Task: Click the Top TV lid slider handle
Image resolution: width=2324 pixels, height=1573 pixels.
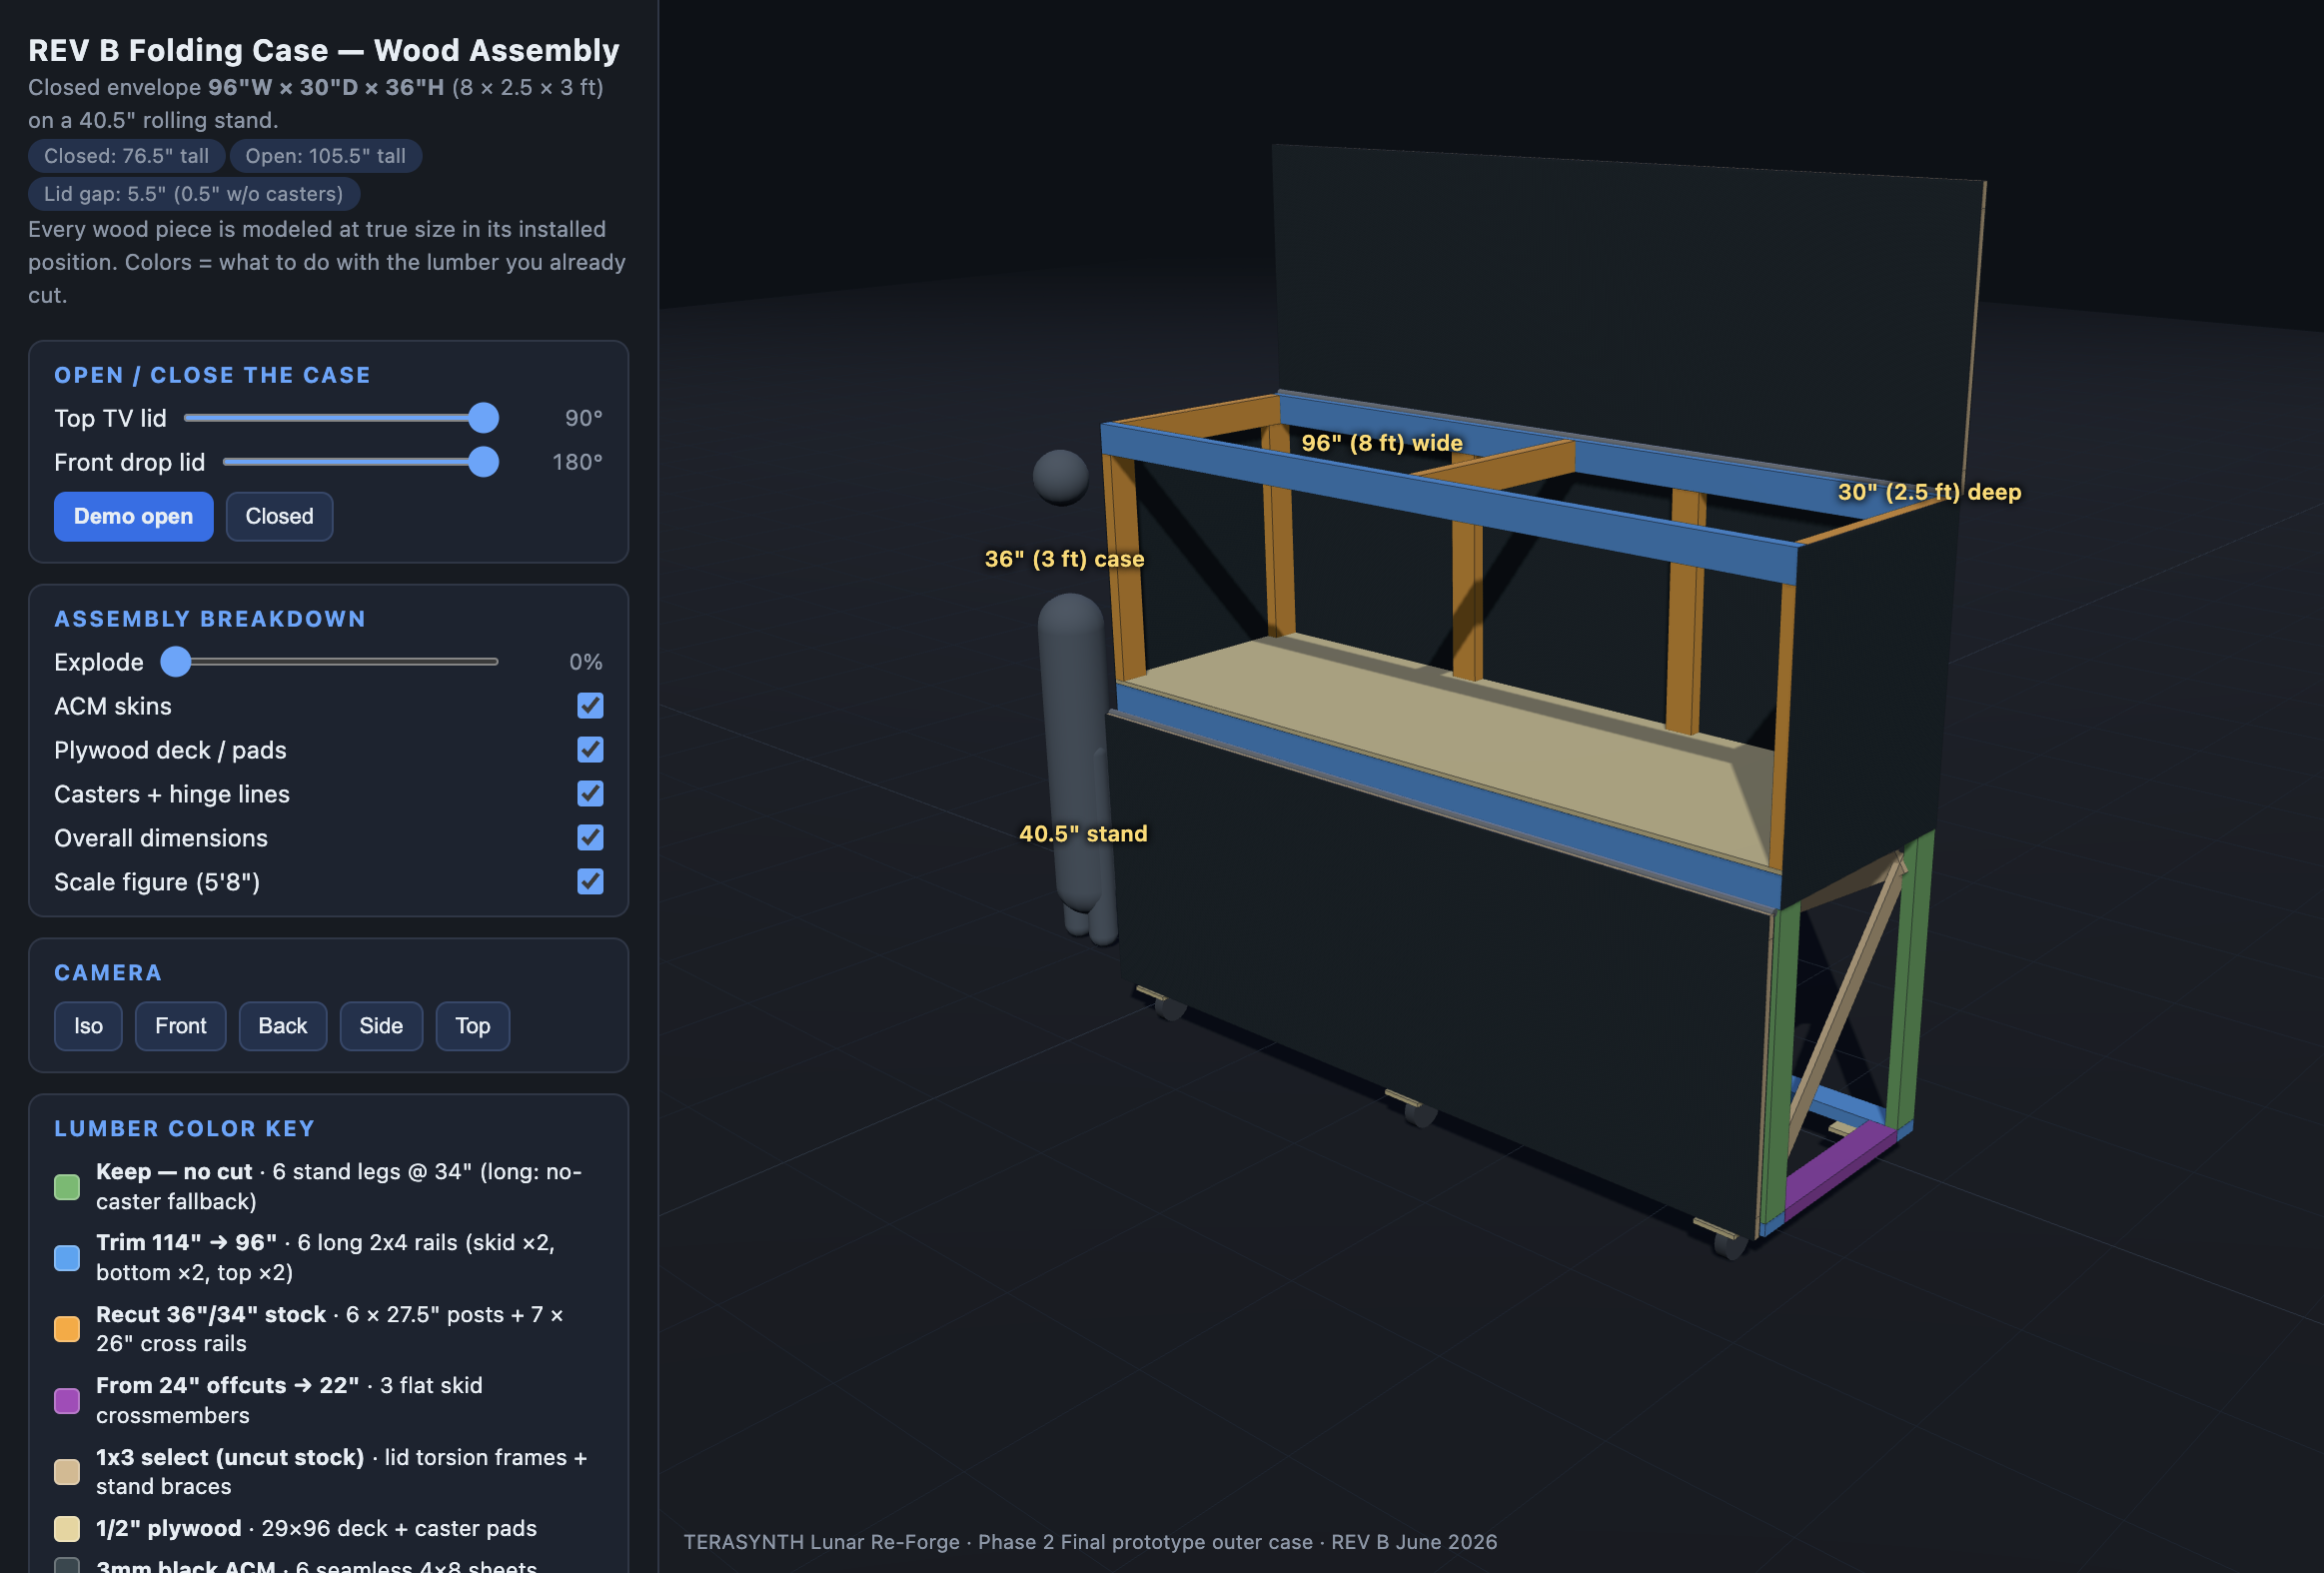Action: (483, 418)
